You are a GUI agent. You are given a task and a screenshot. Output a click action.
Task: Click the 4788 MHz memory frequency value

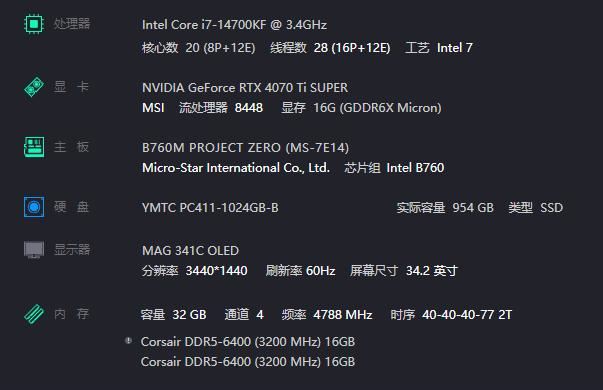click(x=343, y=315)
